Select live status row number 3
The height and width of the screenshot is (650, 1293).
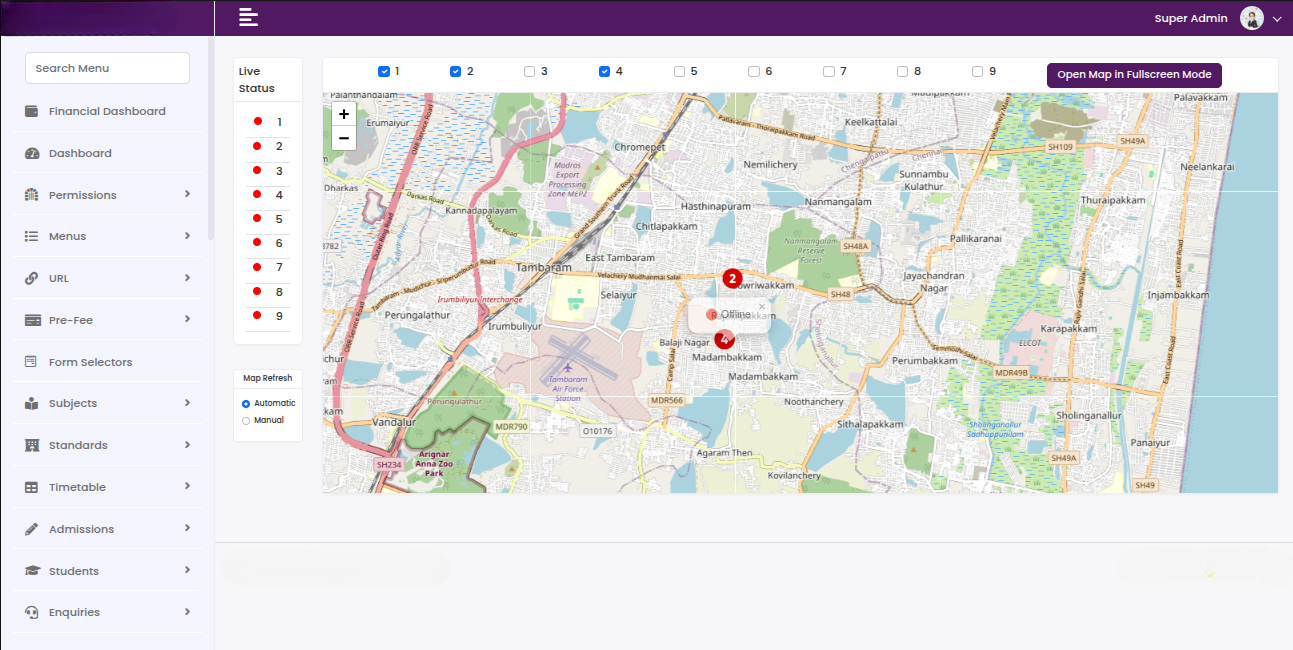point(267,170)
